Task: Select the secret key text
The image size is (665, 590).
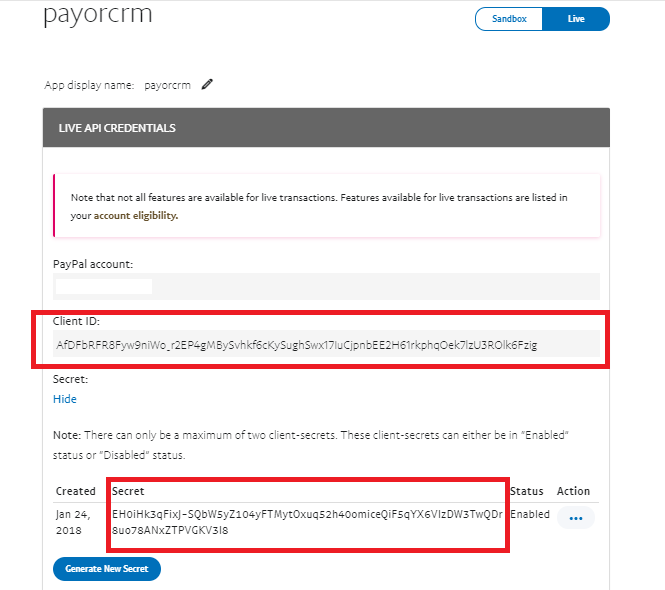Action: [x=308, y=522]
